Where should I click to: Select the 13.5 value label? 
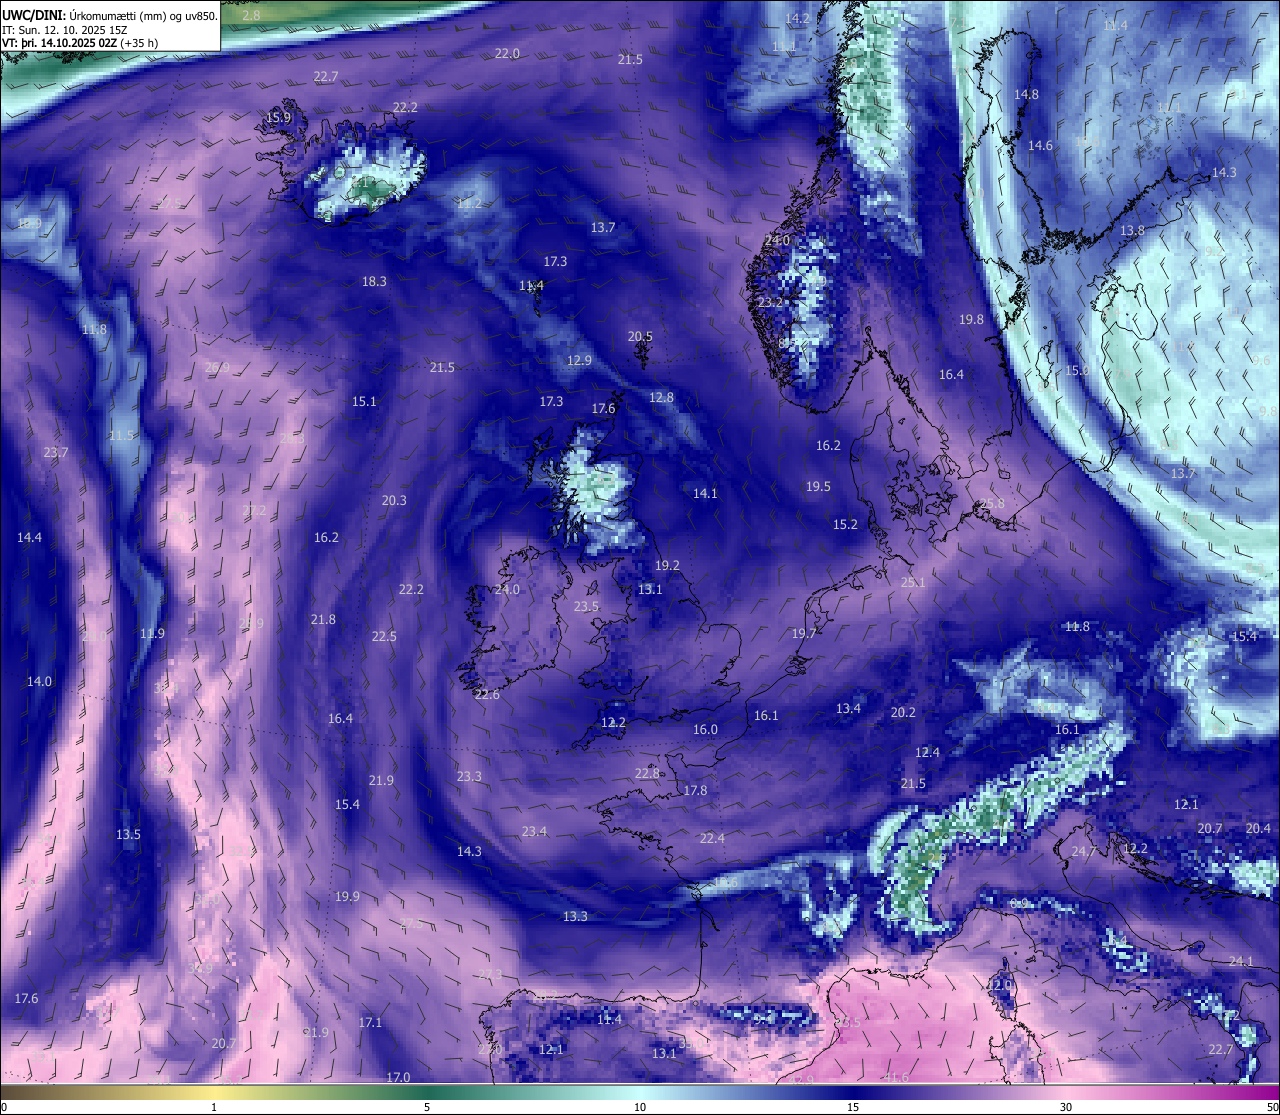pos(128,834)
